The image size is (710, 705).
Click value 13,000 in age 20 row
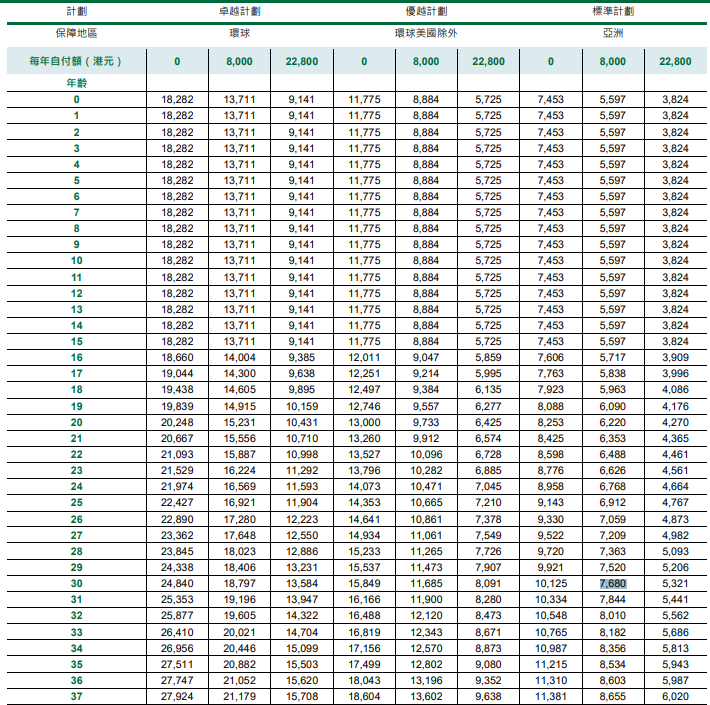(364, 422)
